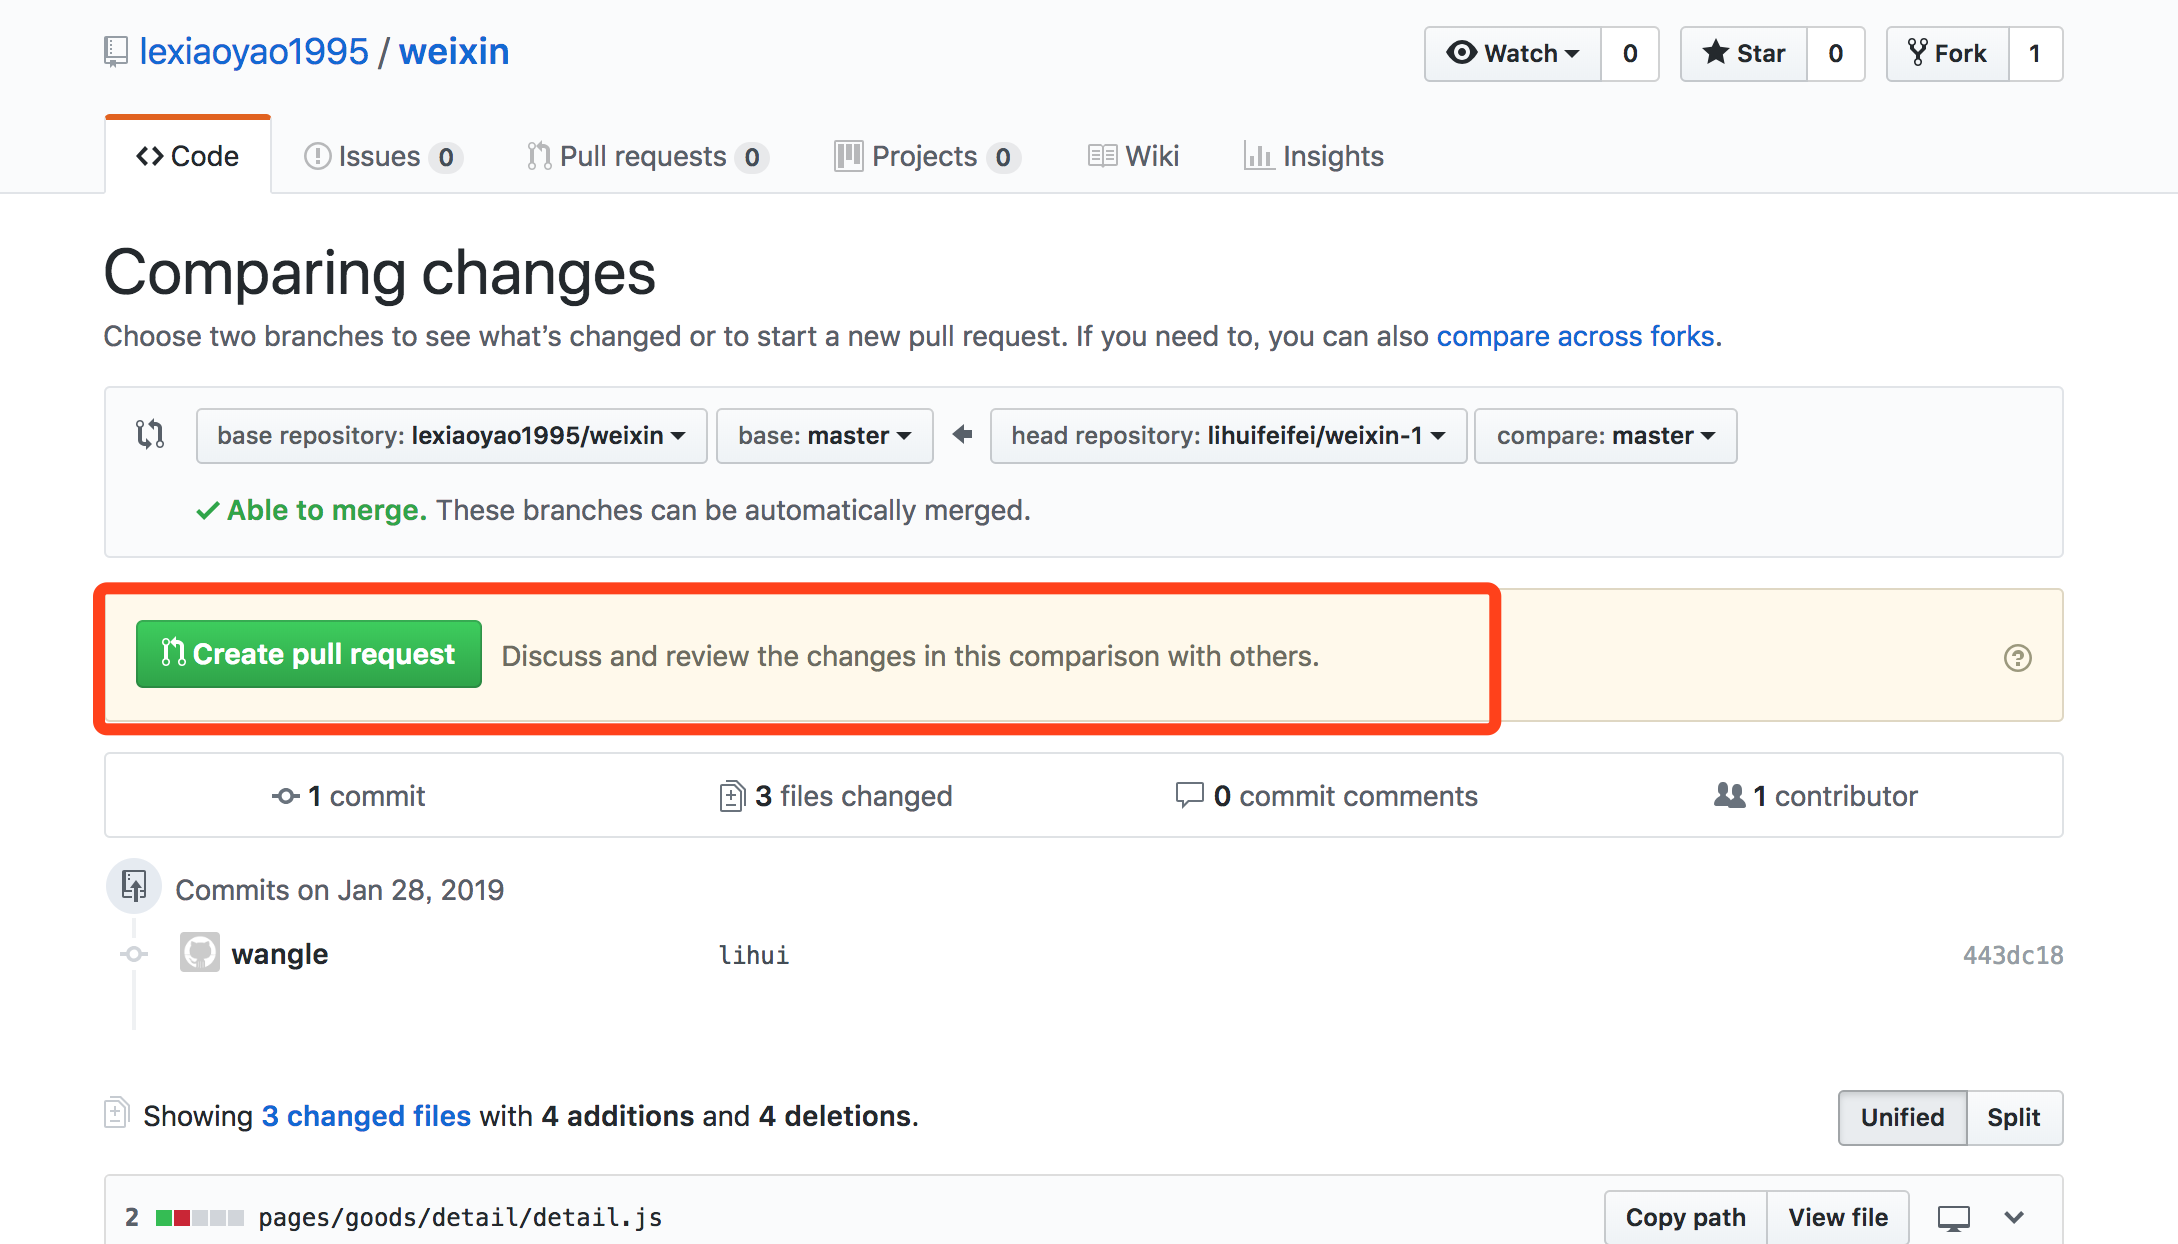Open the Watch dropdown button
Screen dimensions: 2178x1244
(1513, 54)
